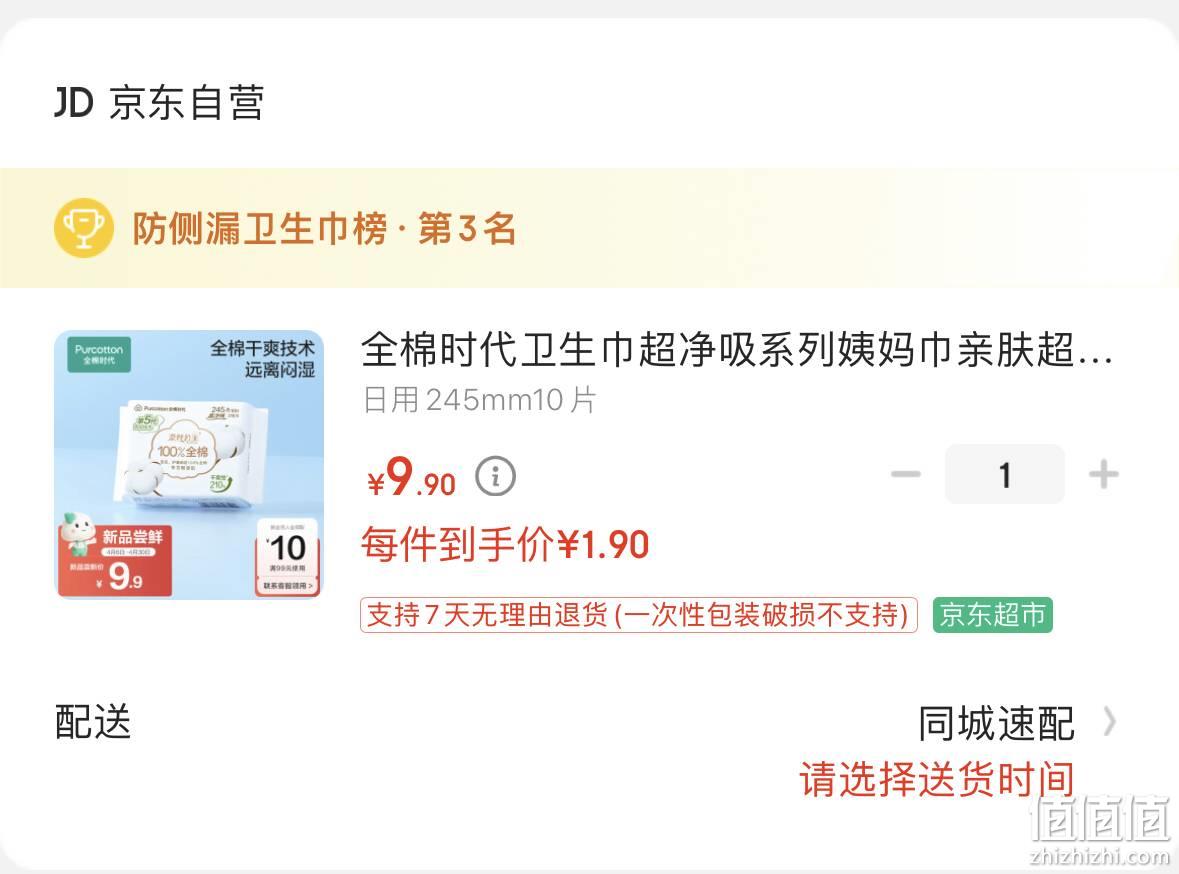Open product title 全棉时代卫生巾超净吸系列
The height and width of the screenshot is (874, 1179).
tap(737, 351)
